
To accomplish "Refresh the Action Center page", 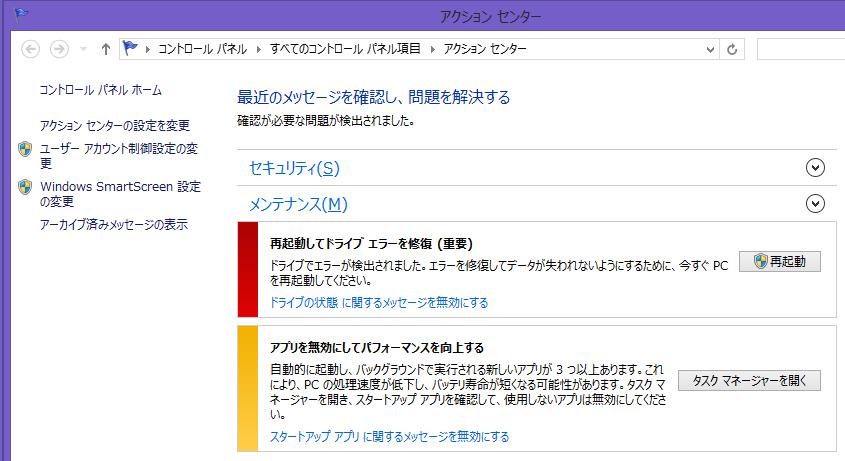I will click(732, 49).
